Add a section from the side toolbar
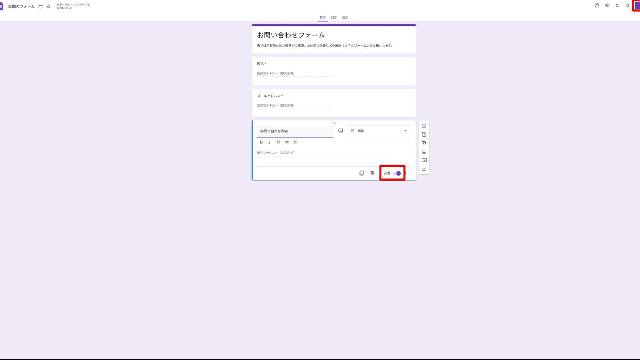Screen dimensions: 640x360 point(424,169)
